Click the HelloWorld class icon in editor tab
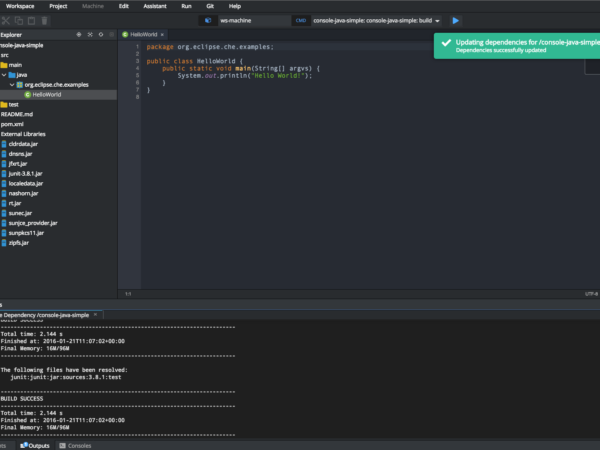The width and height of the screenshot is (600, 450). [x=125, y=34]
